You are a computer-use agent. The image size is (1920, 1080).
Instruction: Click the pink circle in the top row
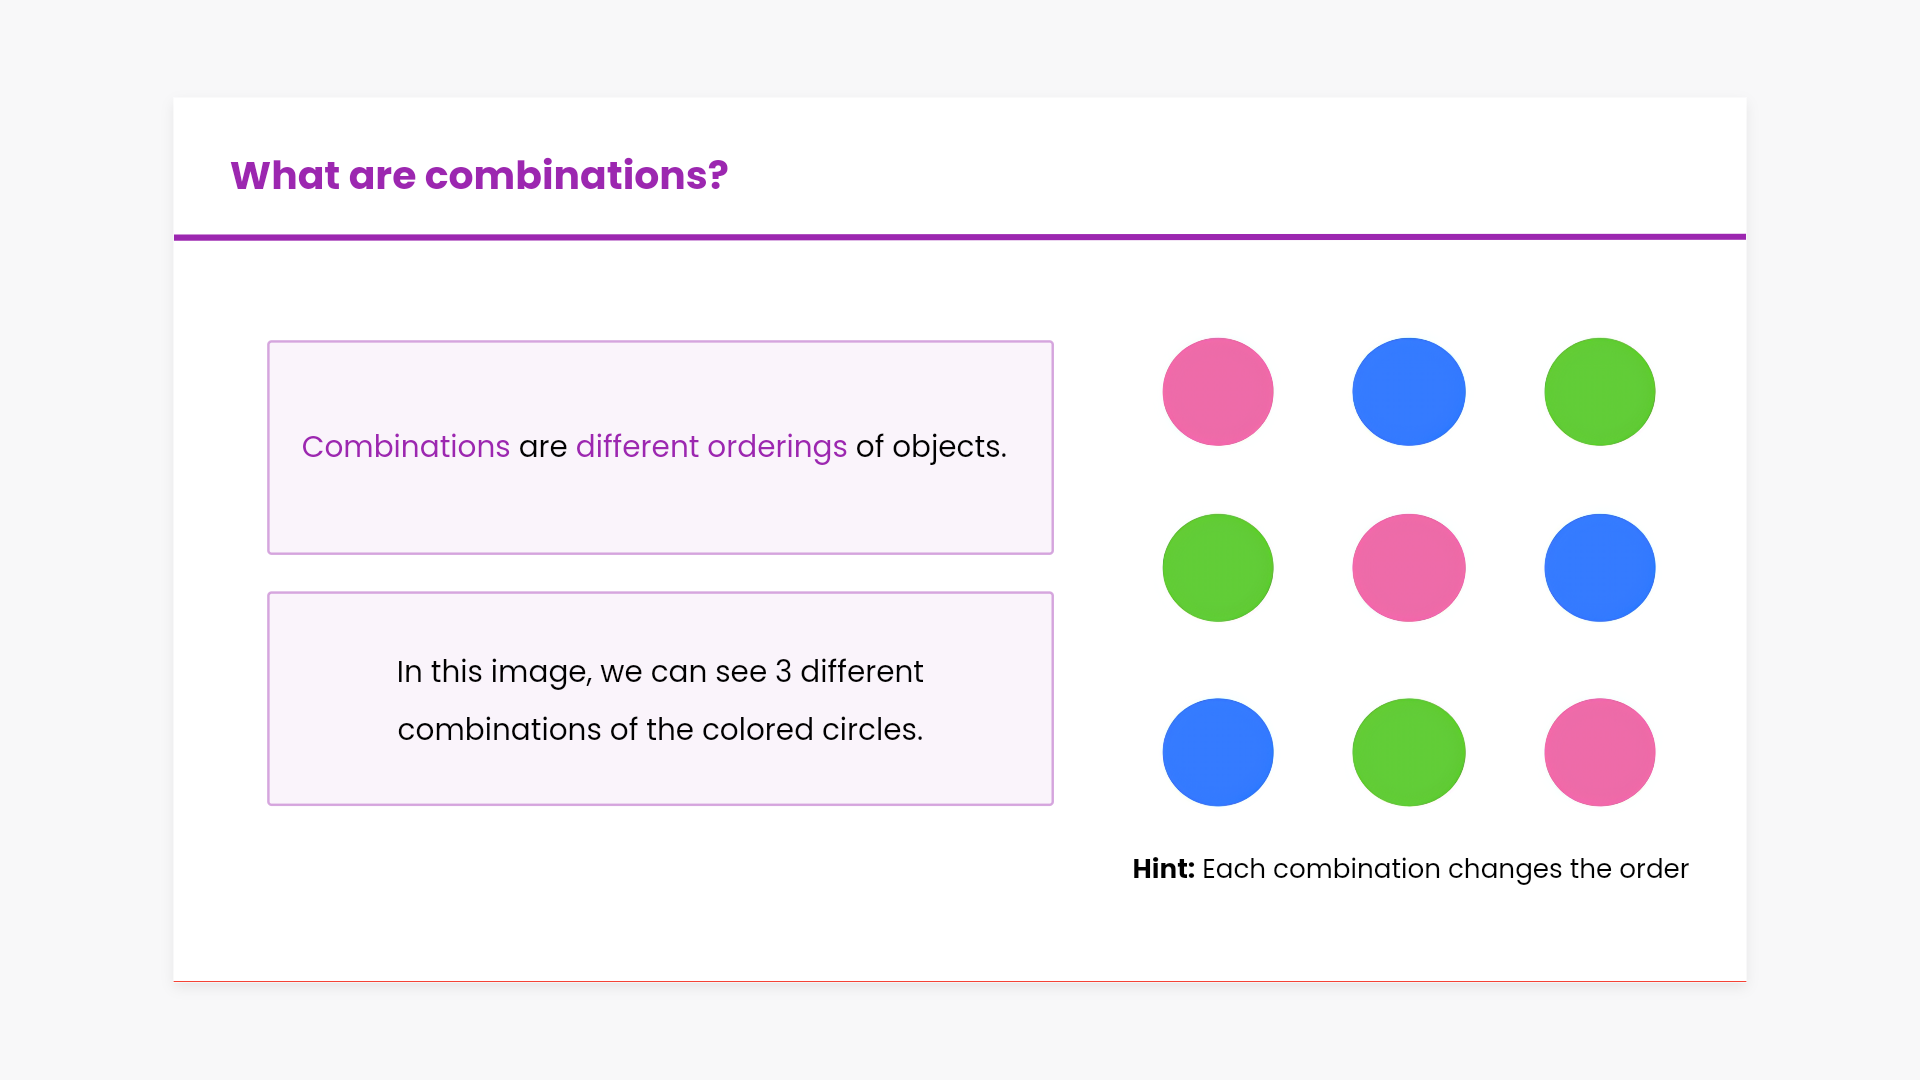1217,391
